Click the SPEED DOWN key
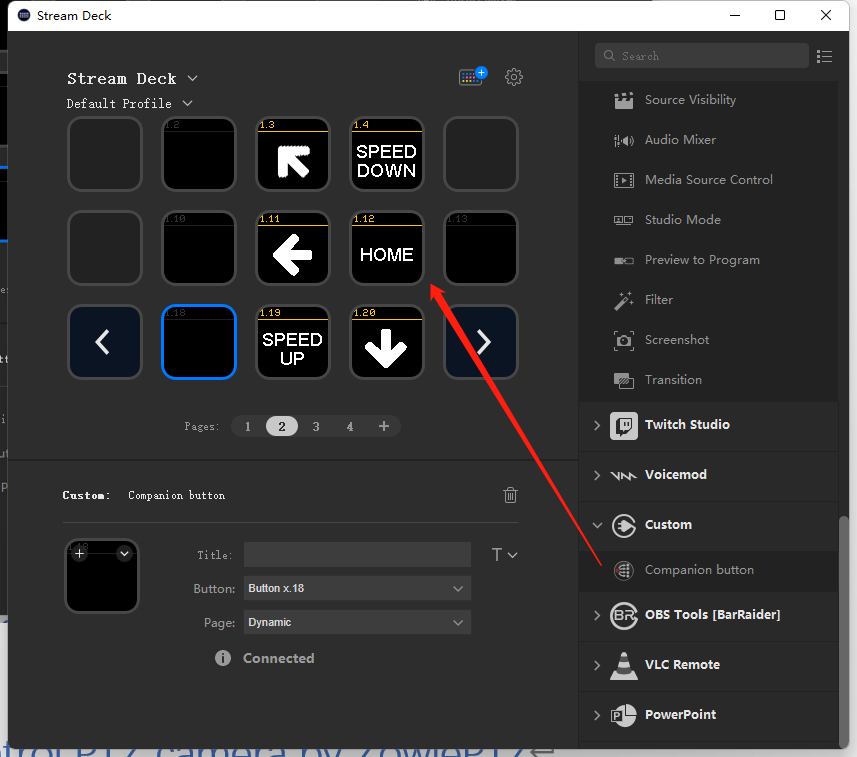857x757 pixels. (x=387, y=154)
